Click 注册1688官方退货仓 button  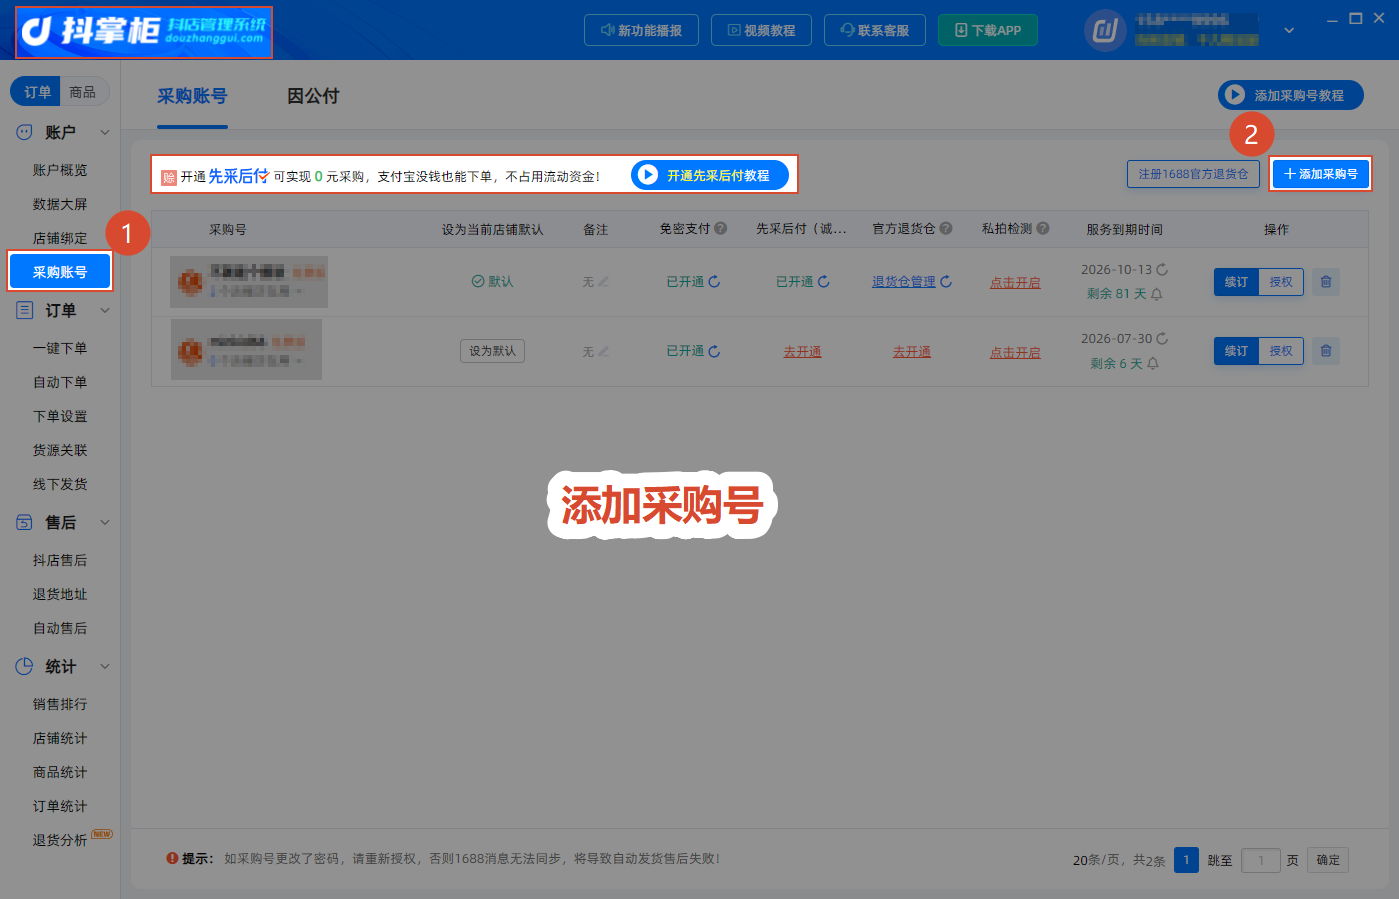pyautogui.click(x=1193, y=174)
